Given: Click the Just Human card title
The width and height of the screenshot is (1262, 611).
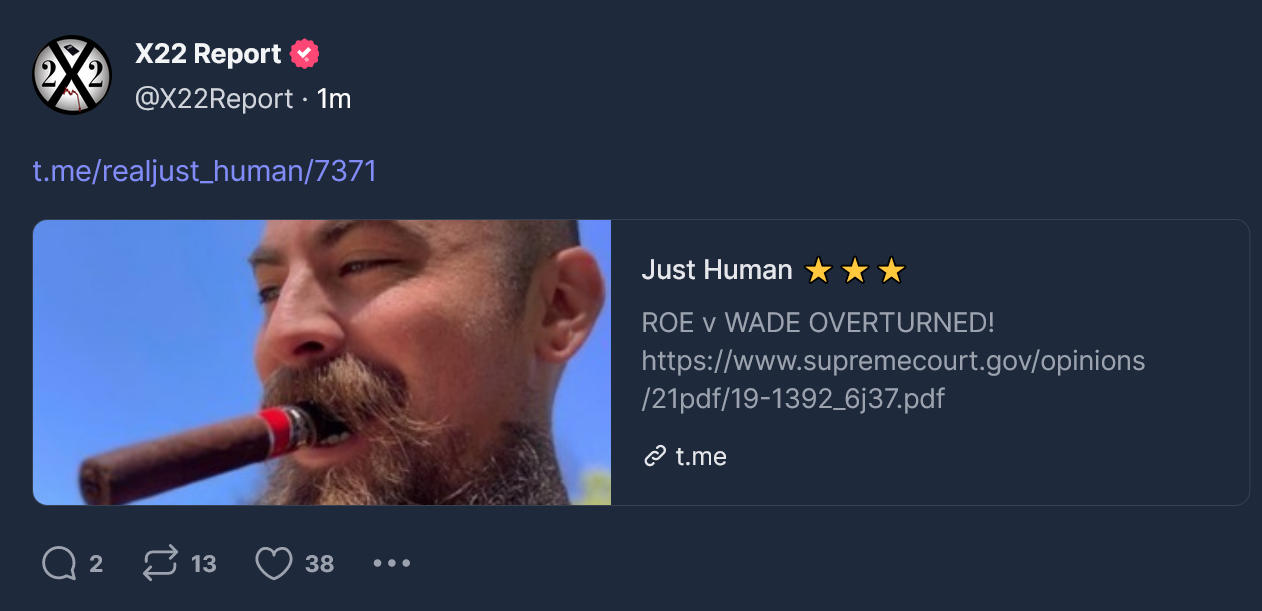Looking at the screenshot, I should (x=716, y=270).
